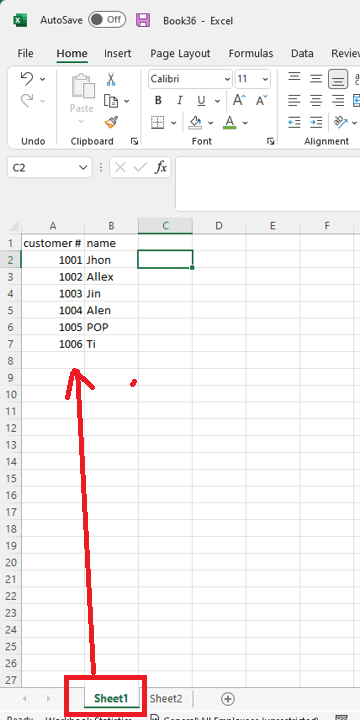Open the font size dropdown
Image resolution: width=360 pixels, height=720 pixels.
265,79
